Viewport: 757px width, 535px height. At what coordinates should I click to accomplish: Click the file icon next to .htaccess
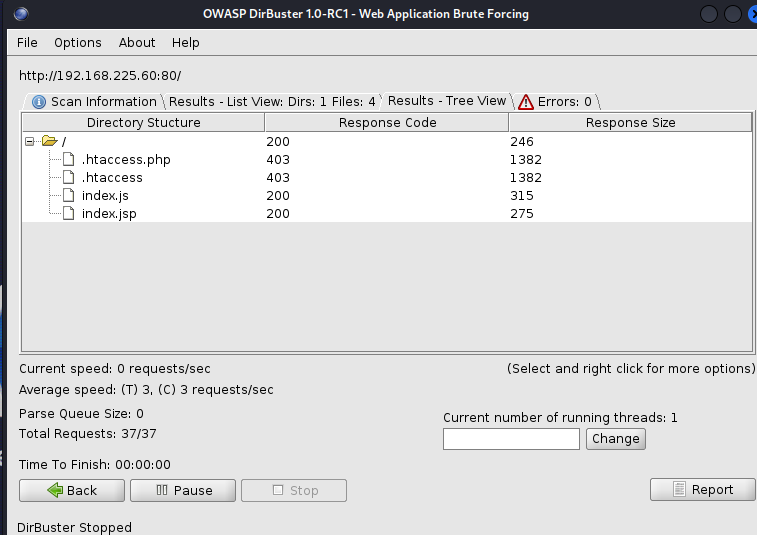point(69,177)
